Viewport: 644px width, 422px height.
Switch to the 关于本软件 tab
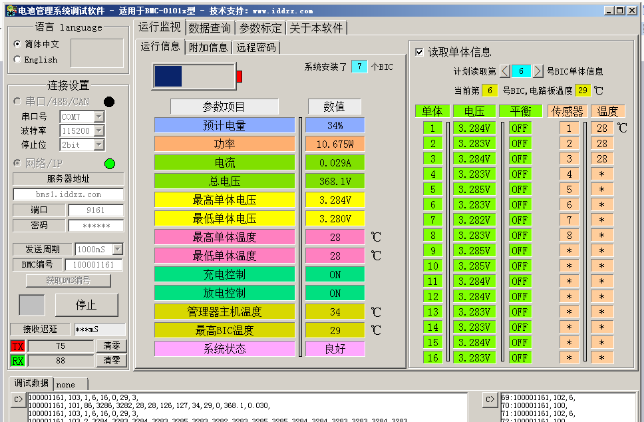pos(316,28)
